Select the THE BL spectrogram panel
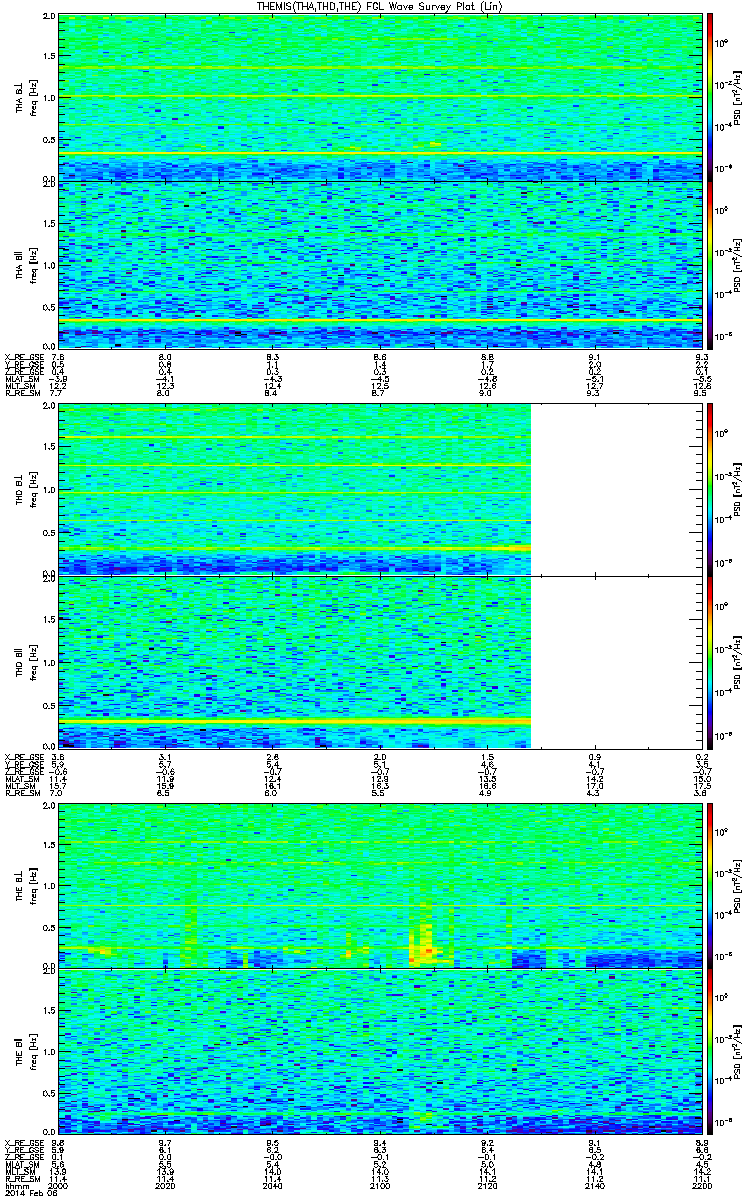750x1200 pixels. (380, 884)
